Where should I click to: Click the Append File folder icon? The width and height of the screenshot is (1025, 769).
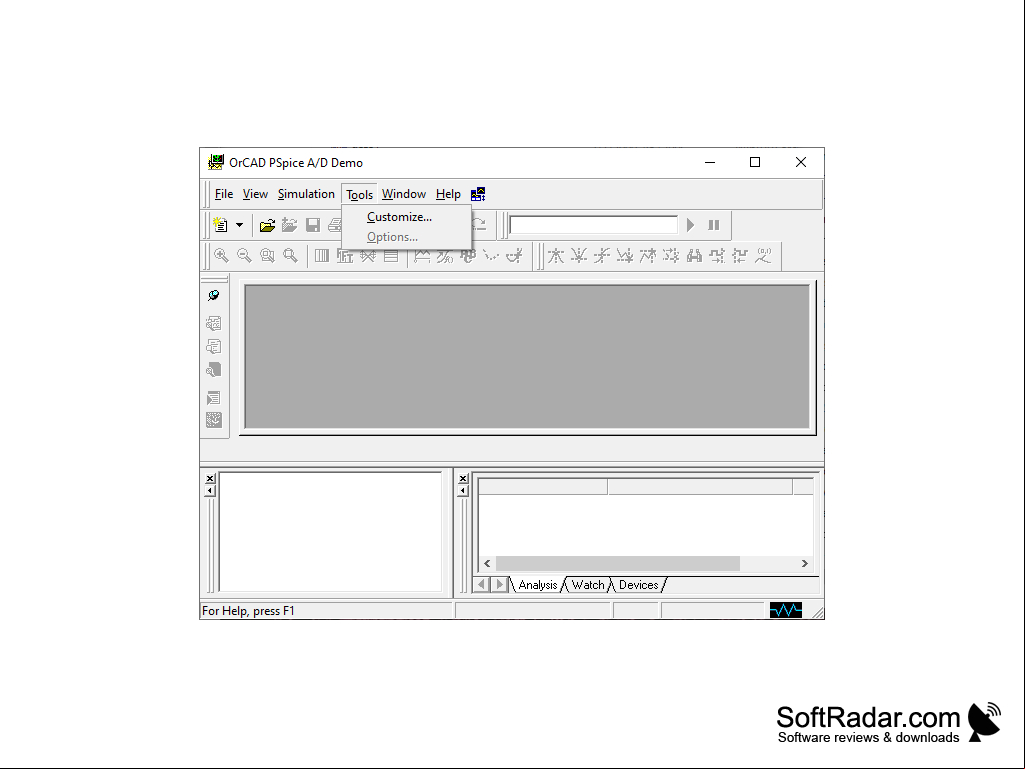click(290, 226)
